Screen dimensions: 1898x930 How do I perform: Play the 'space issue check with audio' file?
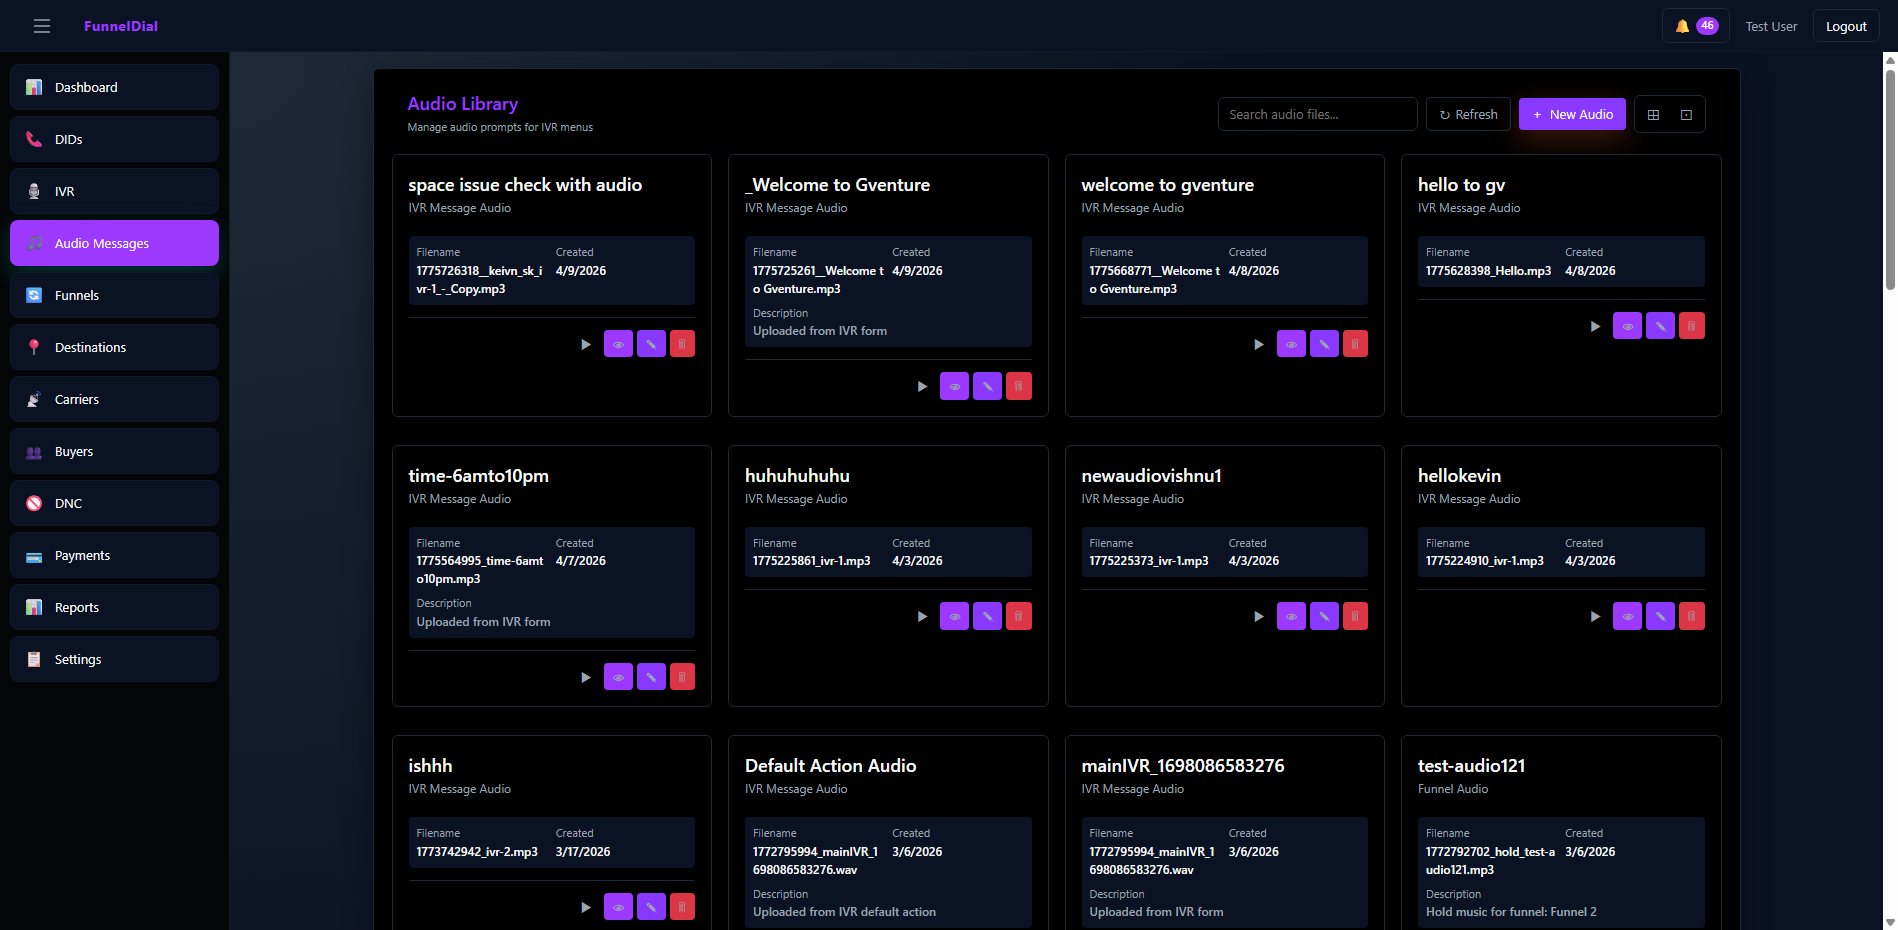[x=586, y=344]
